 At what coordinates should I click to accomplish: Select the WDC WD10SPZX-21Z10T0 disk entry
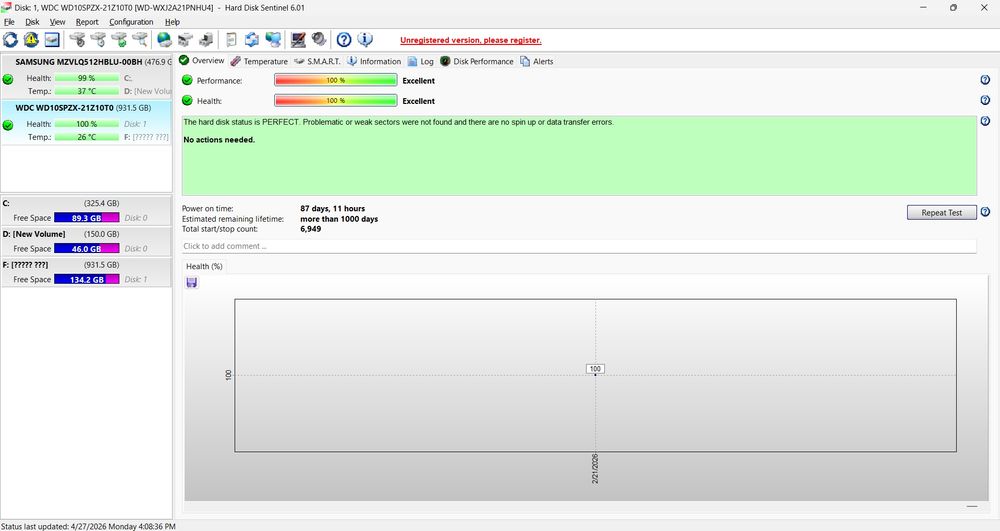(86, 122)
